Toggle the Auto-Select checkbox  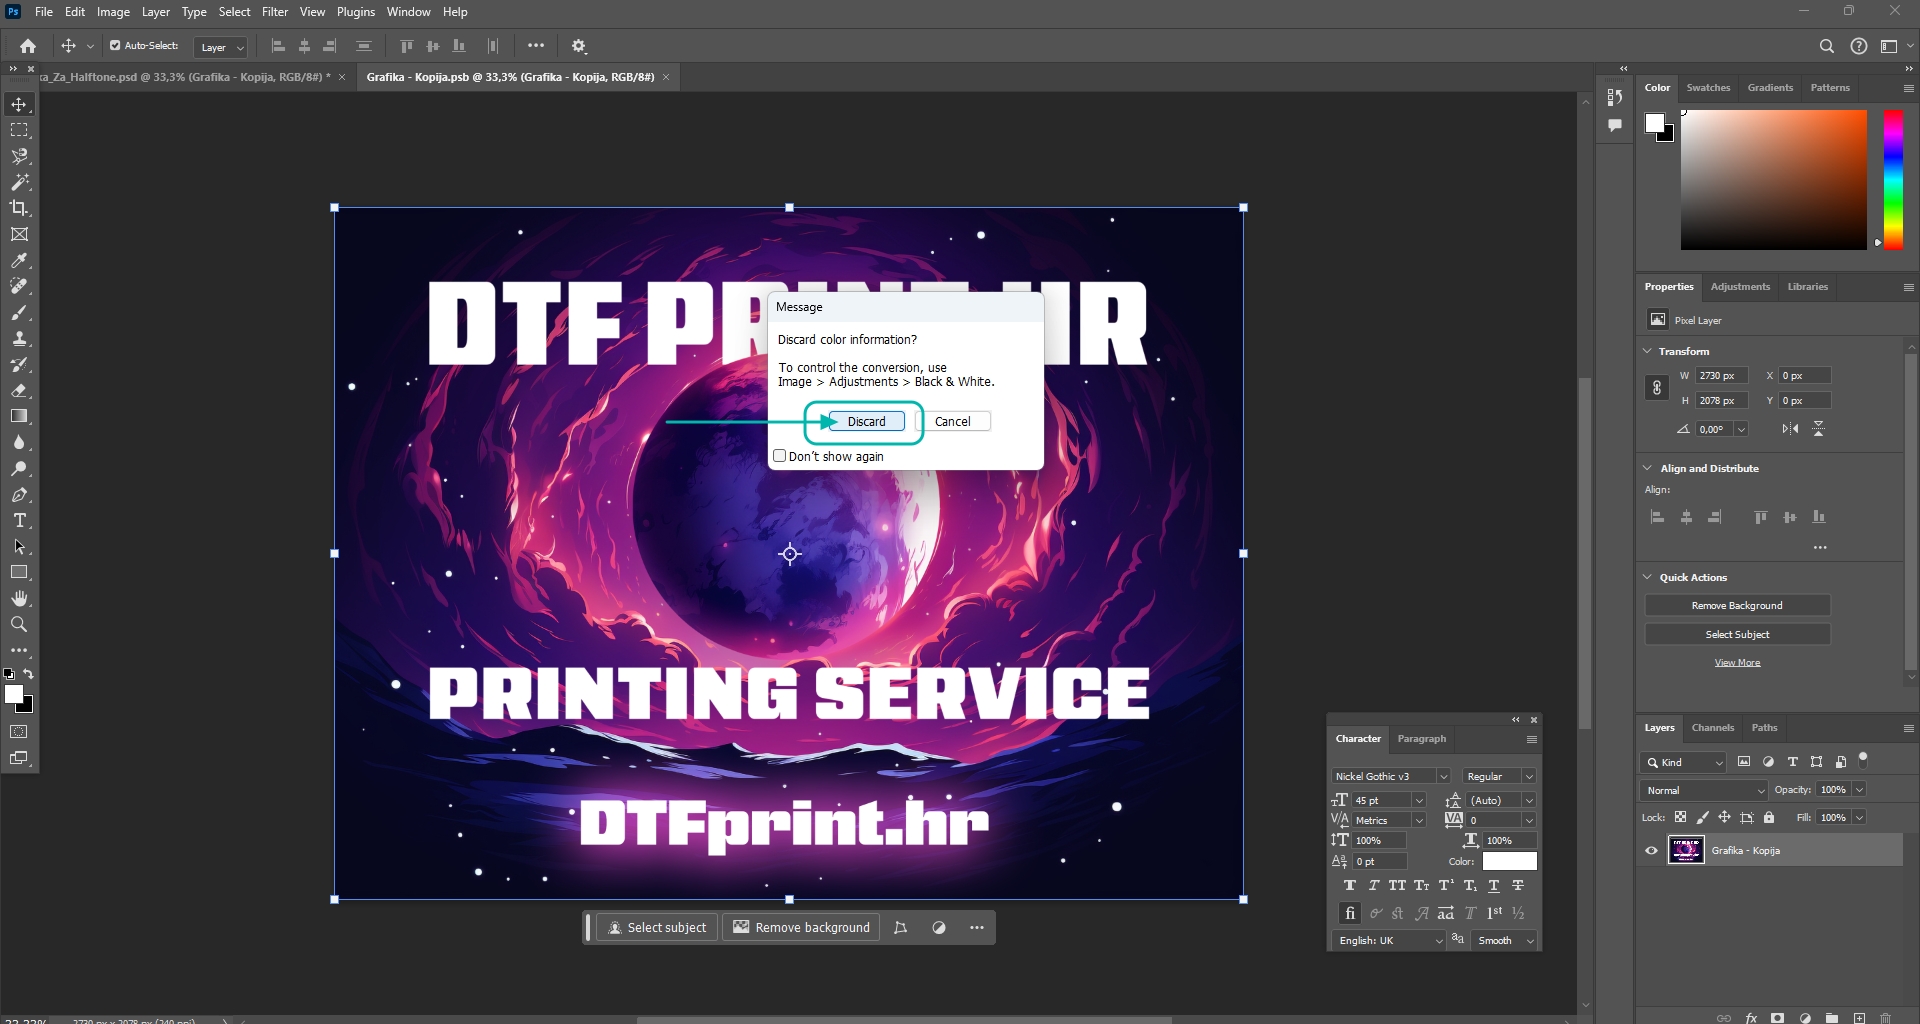[115, 46]
